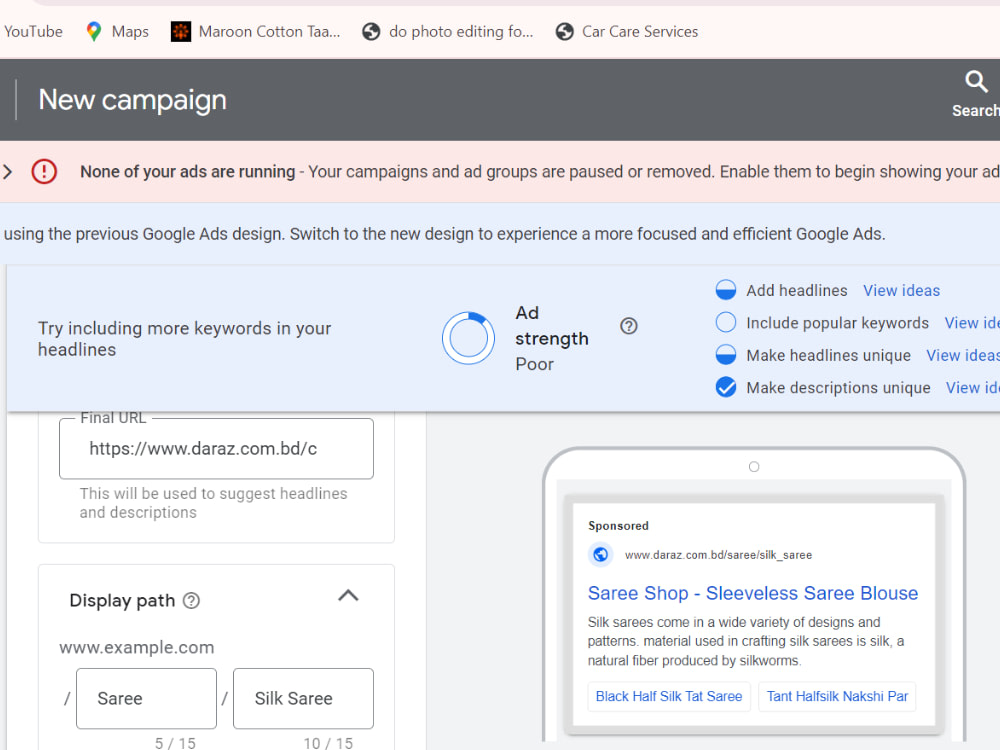Click Display path help icon
The width and height of the screenshot is (1000, 750).
[191, 600]
